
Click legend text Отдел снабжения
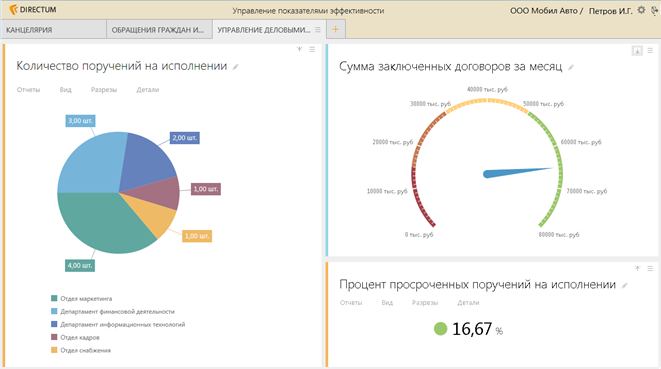point(85,350)
